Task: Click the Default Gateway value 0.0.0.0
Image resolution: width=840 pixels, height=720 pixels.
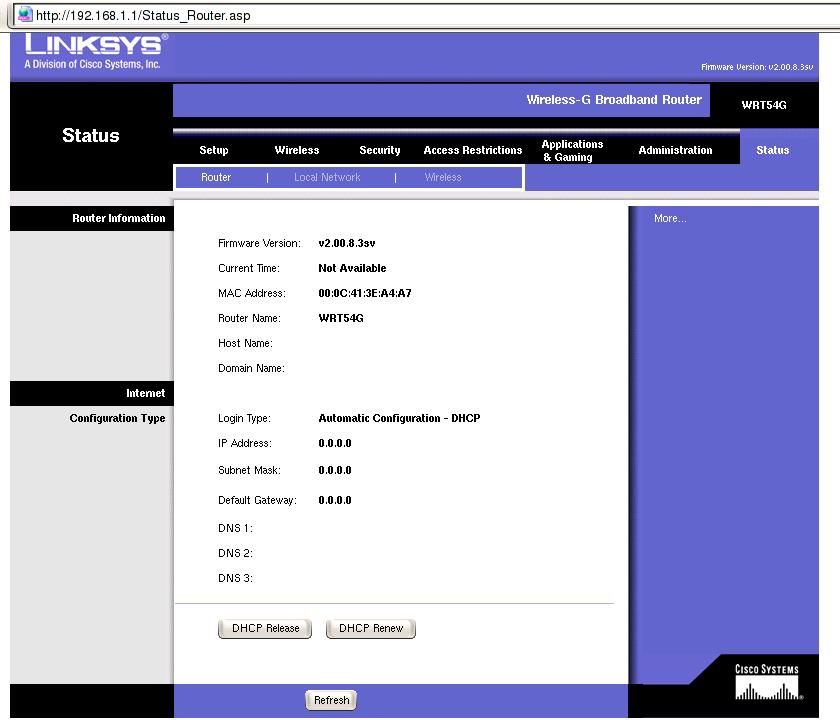Action: tap(335, 500)
